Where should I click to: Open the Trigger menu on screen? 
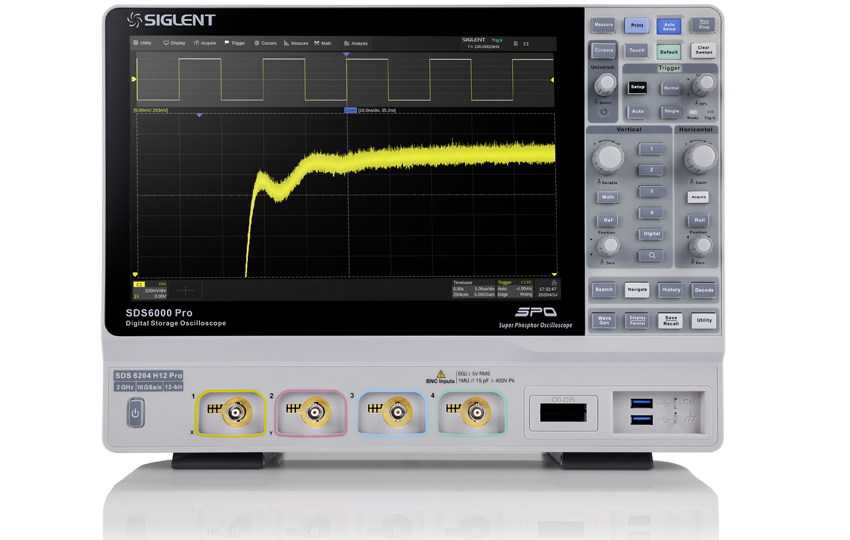point(235,43)
